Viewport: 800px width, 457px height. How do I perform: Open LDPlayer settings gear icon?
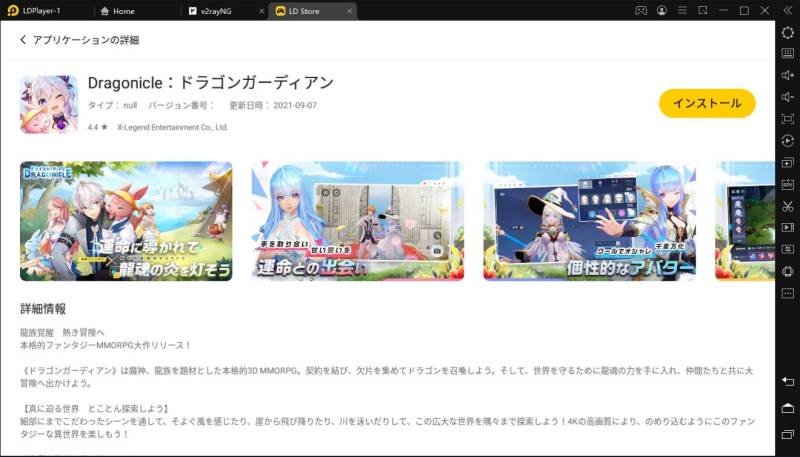pos(788,33)
